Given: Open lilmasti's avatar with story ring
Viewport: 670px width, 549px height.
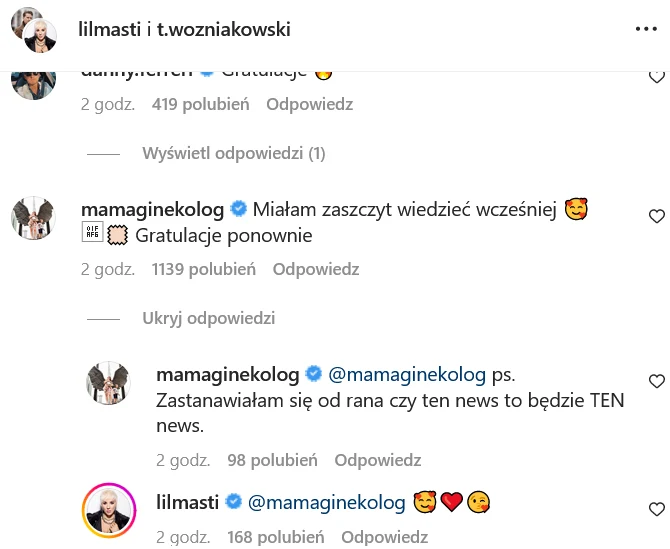Looking at the screenshot, I should [x=108, y=509].
